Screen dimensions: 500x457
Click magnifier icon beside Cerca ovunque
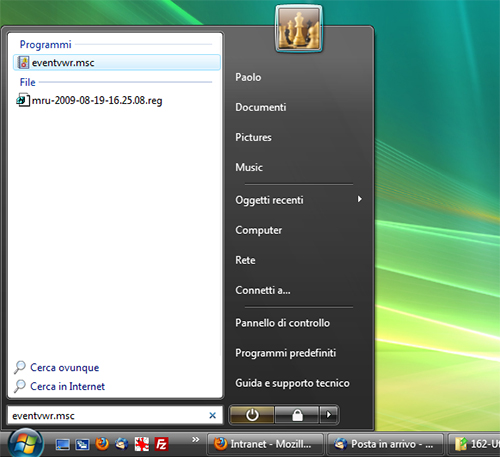click(x=20, y=367)
